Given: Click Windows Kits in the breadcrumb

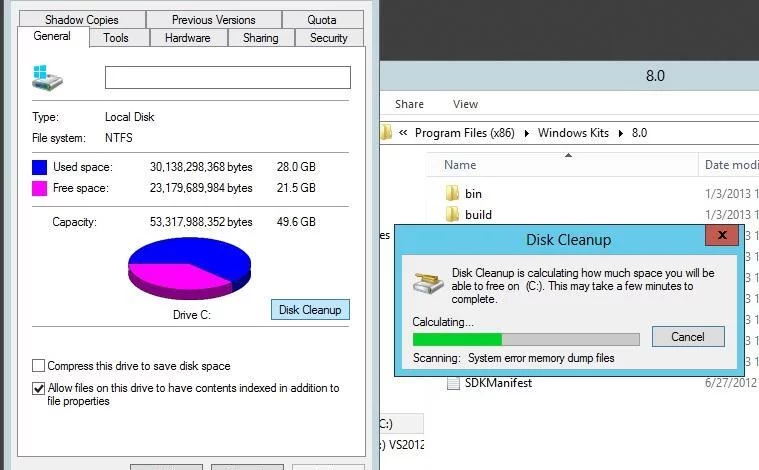Looking at the screenshot, I should [573, 133].
